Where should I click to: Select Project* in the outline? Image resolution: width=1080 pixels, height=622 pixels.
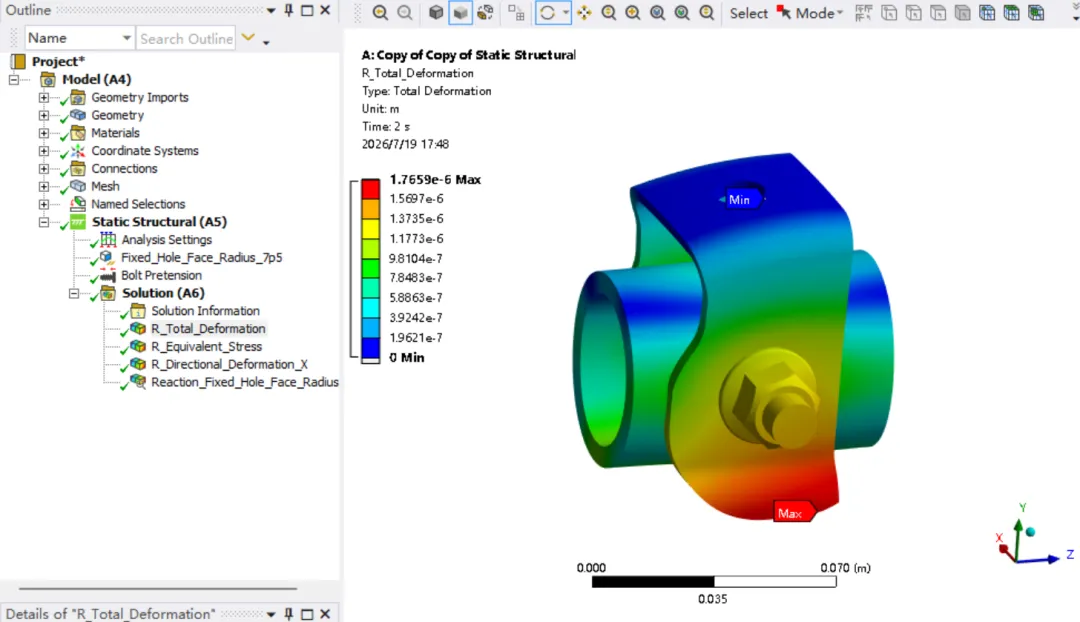coord(58,61)
